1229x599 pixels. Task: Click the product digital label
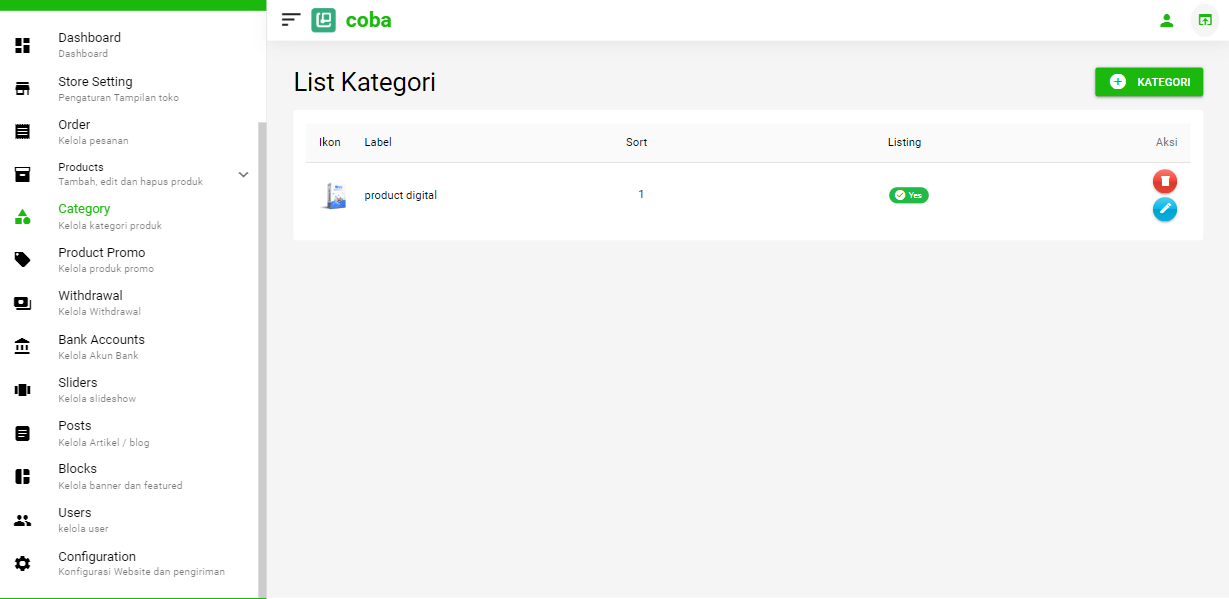tap(400, 195)
